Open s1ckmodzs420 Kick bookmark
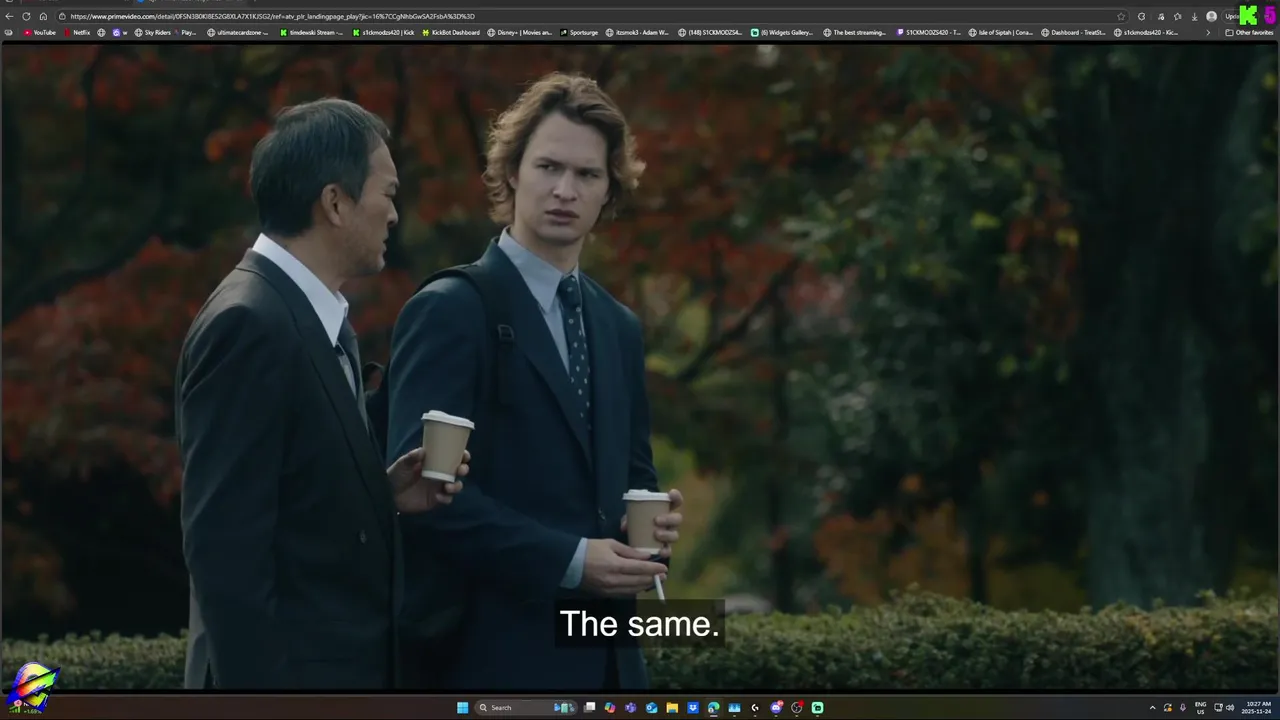 383,32
